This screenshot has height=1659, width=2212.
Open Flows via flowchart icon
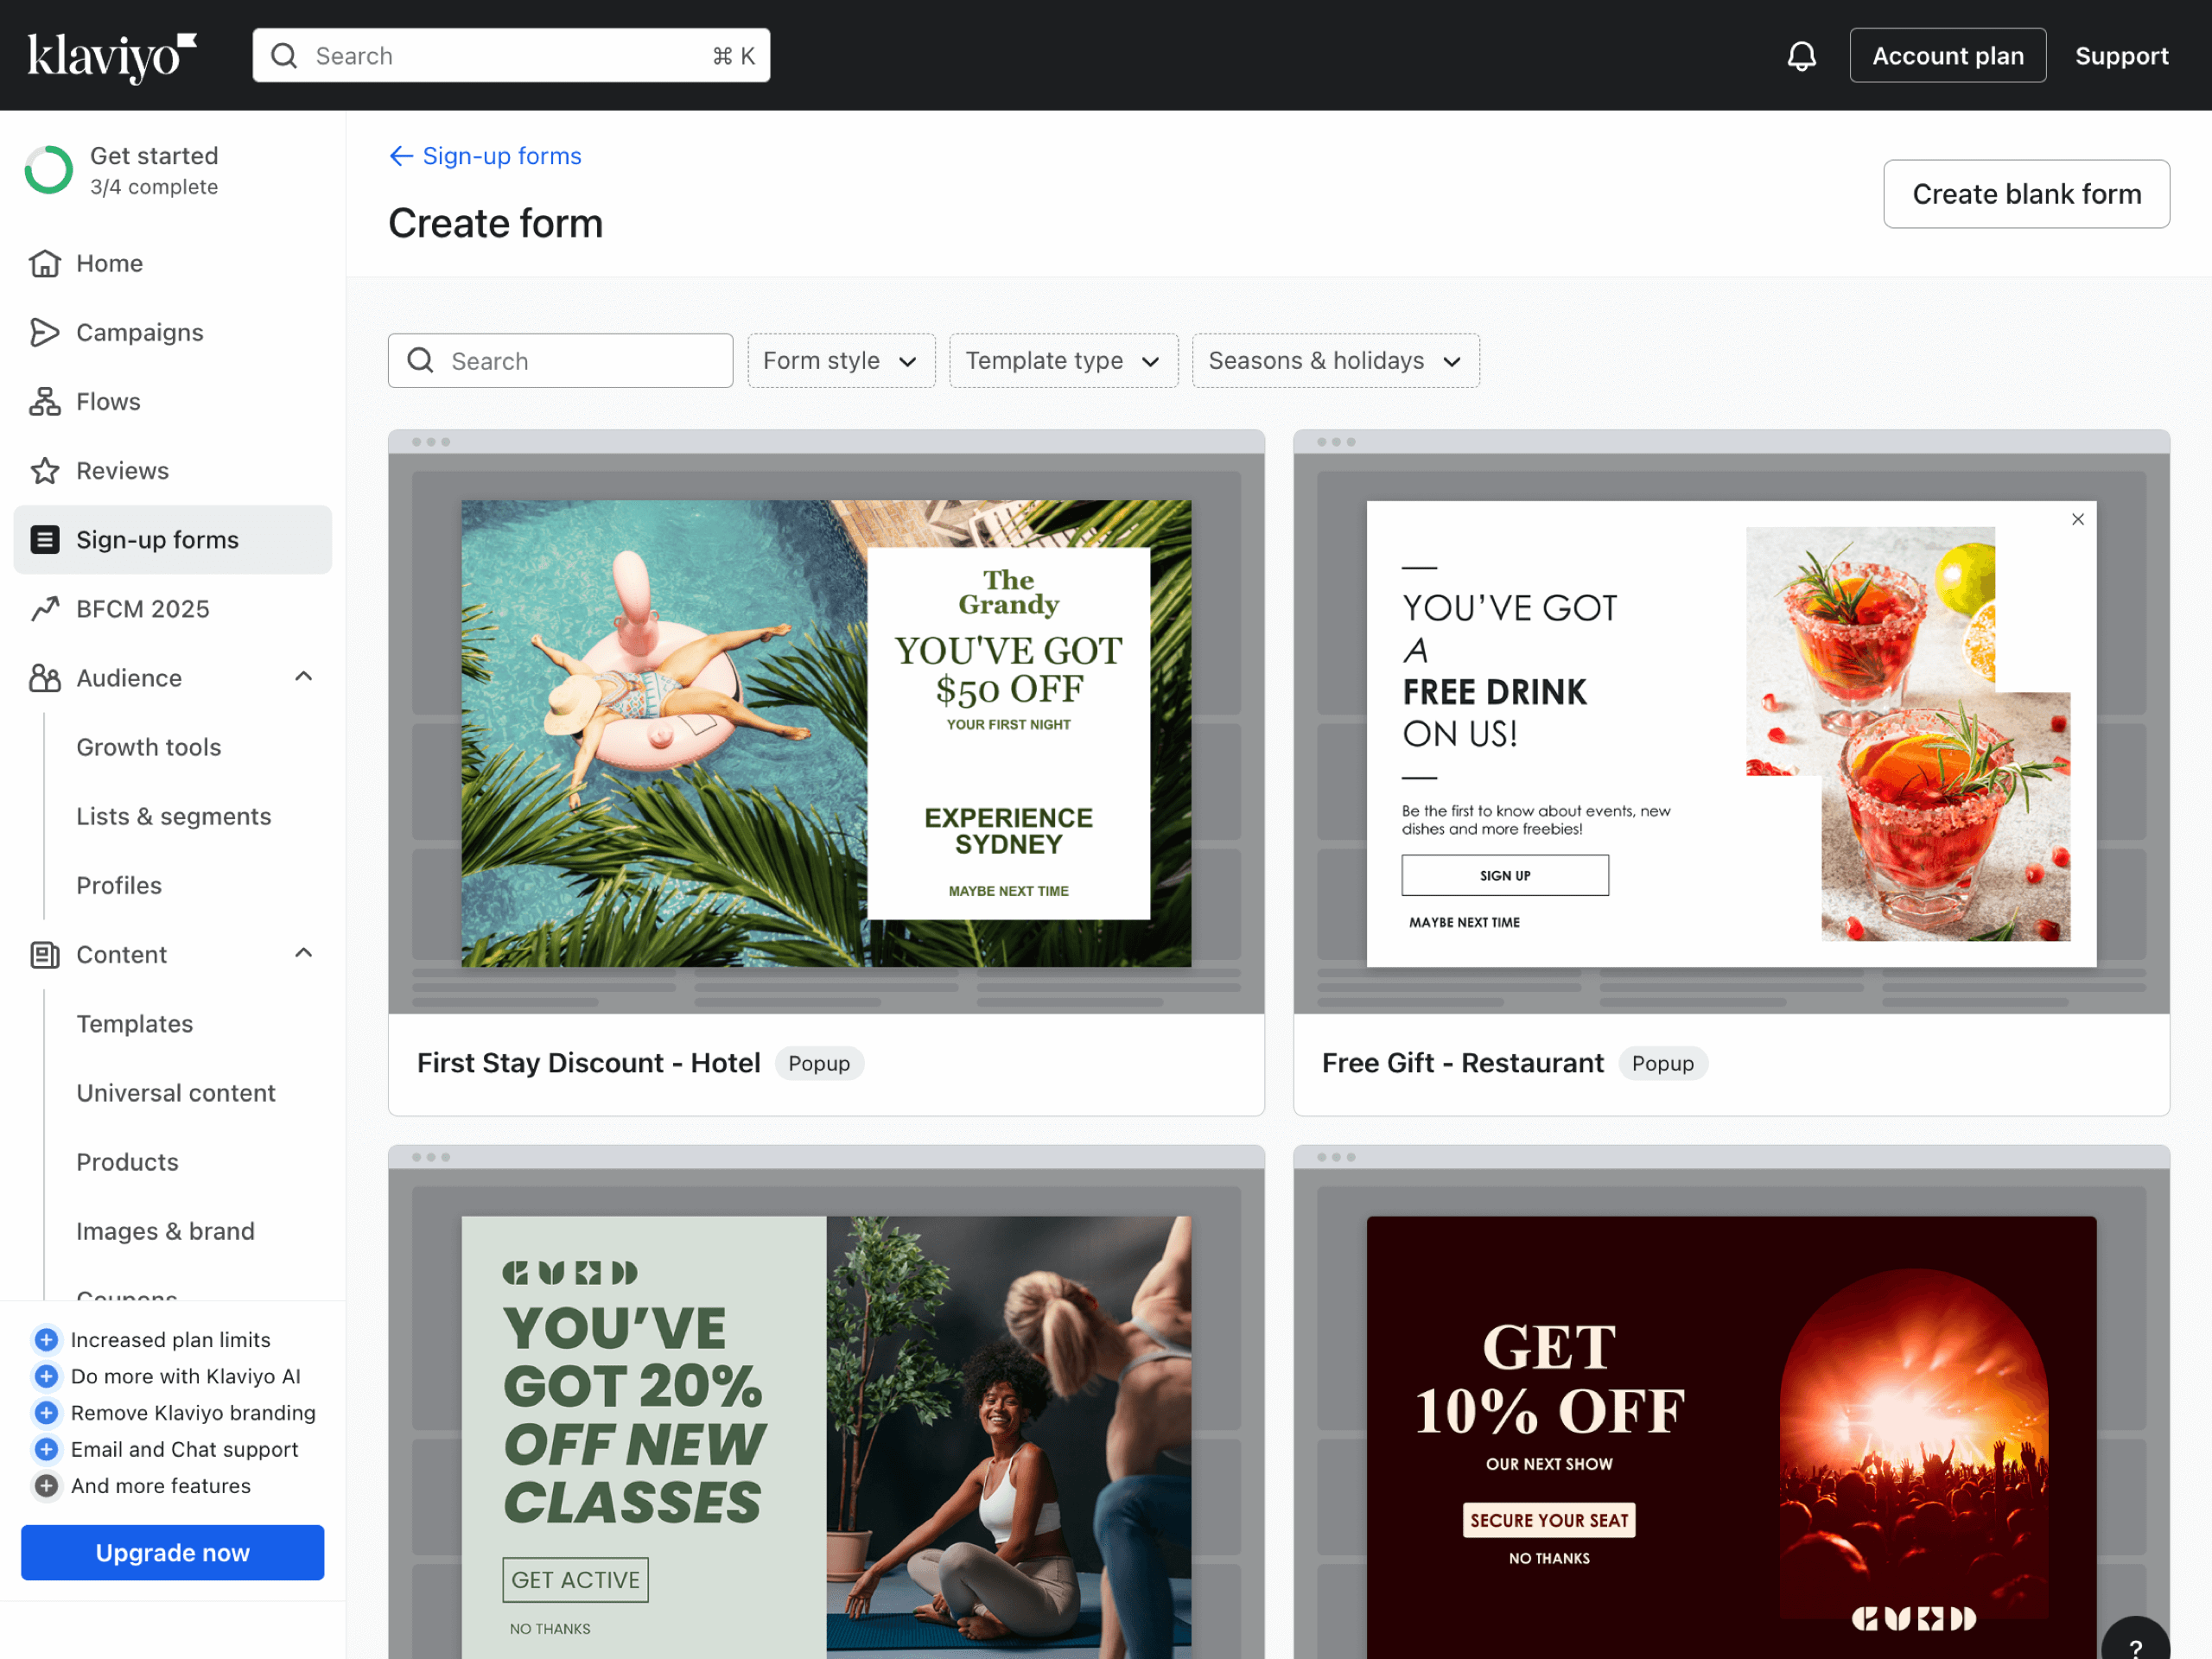pyautogui.click(x=45, y=401)
